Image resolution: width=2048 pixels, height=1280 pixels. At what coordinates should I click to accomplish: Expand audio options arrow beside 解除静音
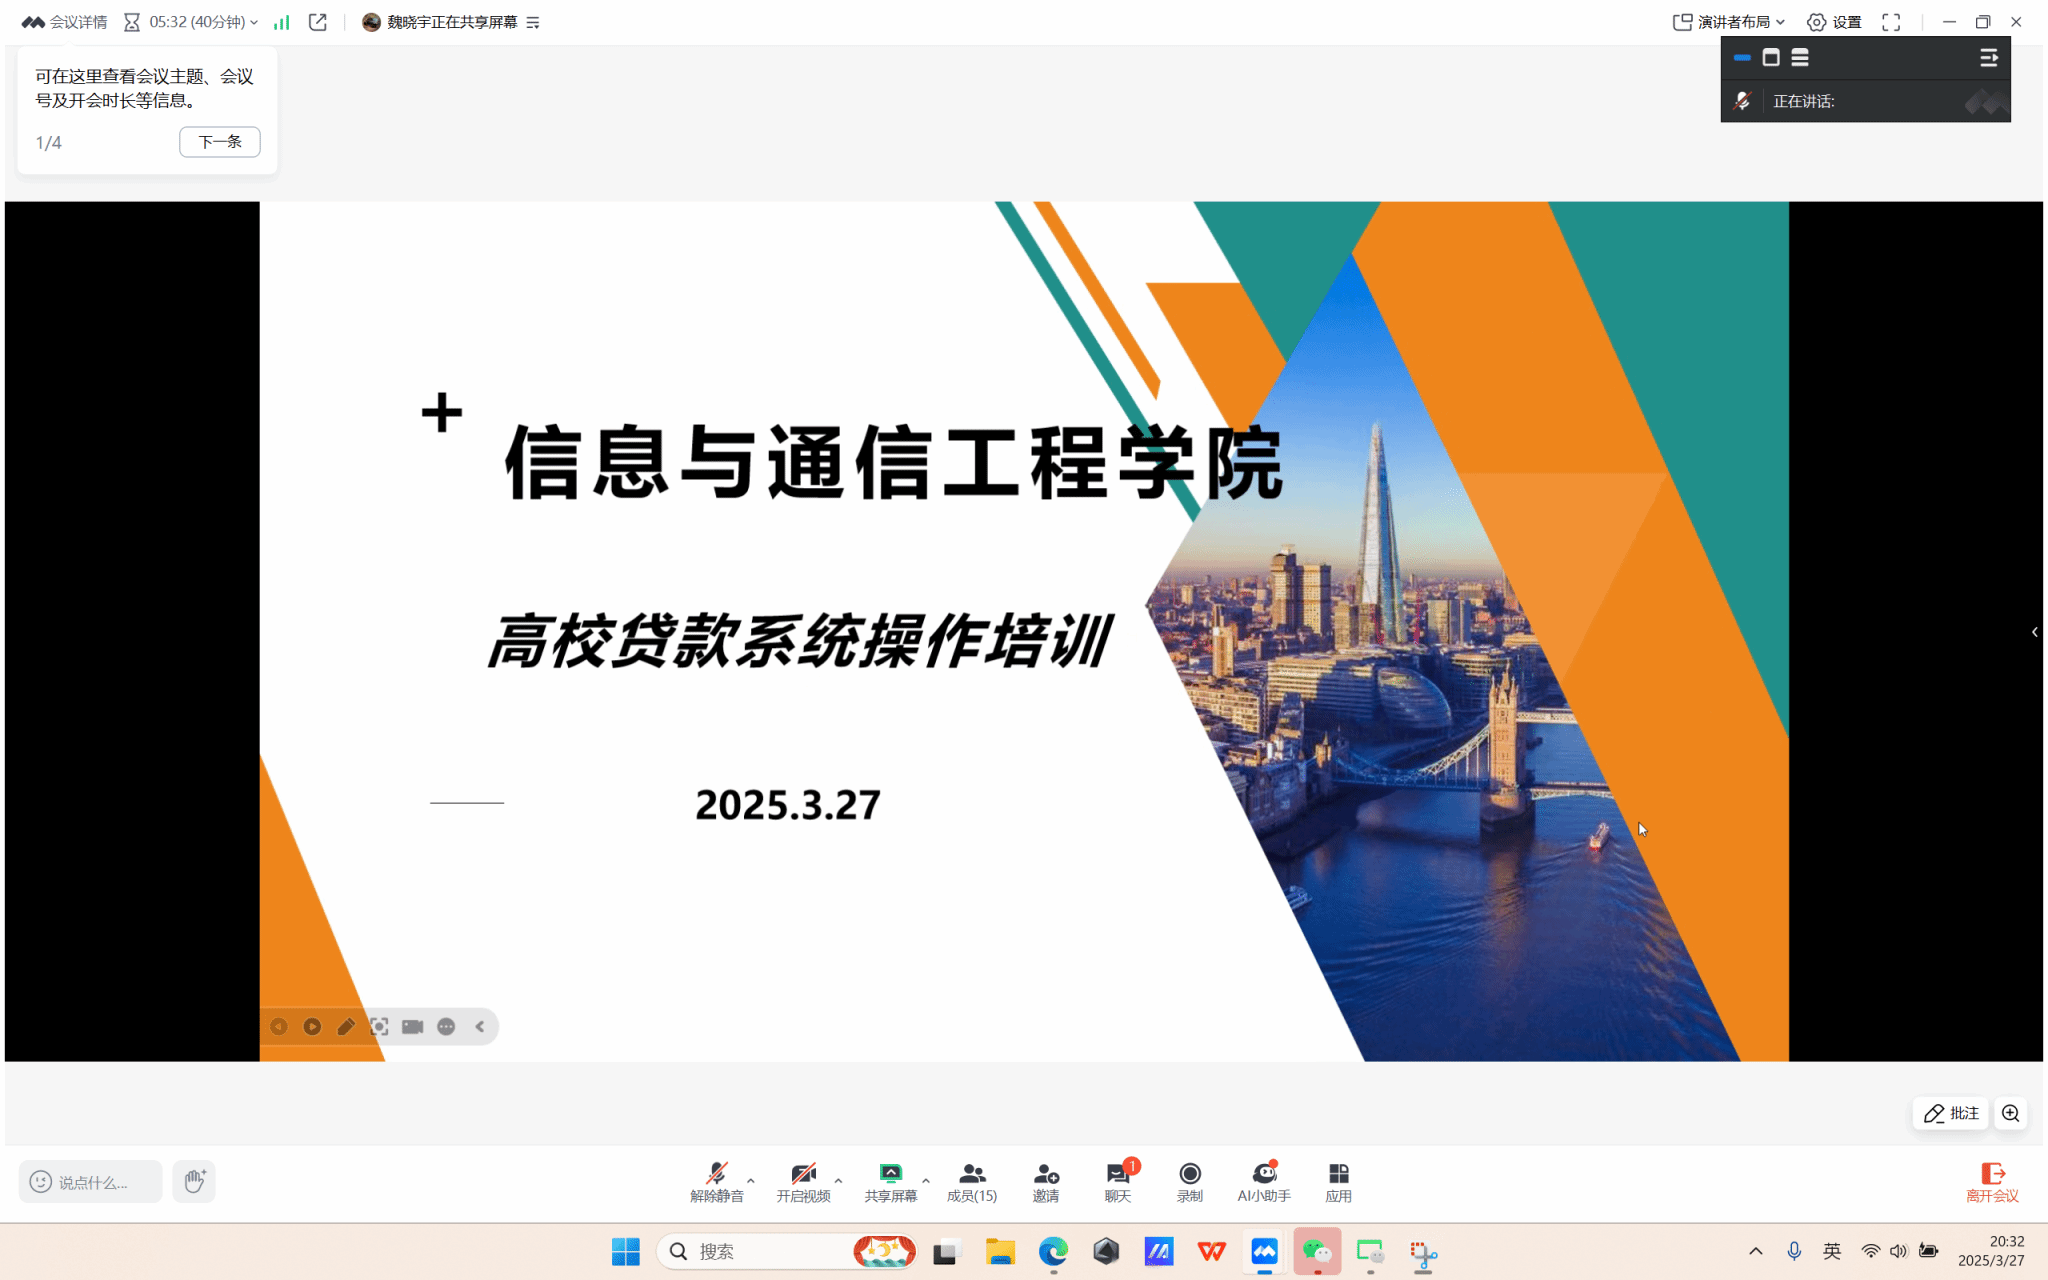pyautogui.click(x=751, y=1180)
